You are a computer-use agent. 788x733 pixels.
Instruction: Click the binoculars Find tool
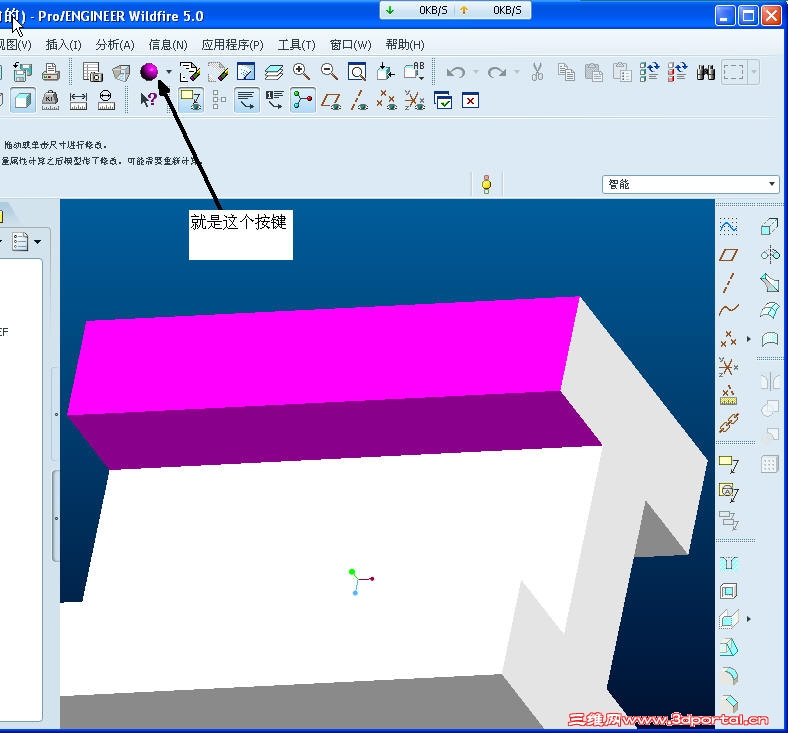[x=706, y=72]
